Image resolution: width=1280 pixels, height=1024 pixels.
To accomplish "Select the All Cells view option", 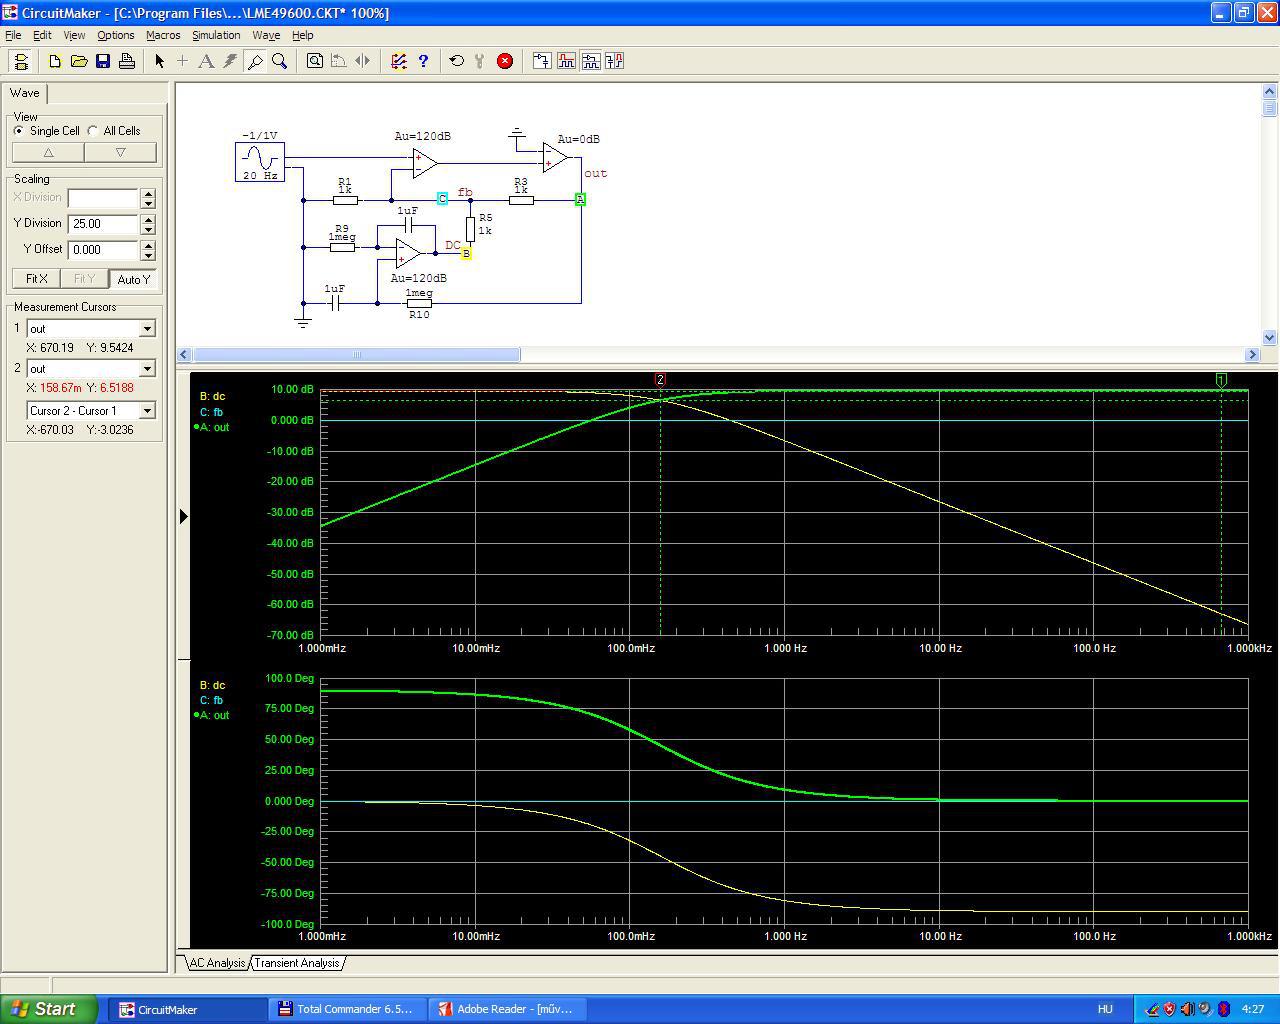I will coord(94,131).
